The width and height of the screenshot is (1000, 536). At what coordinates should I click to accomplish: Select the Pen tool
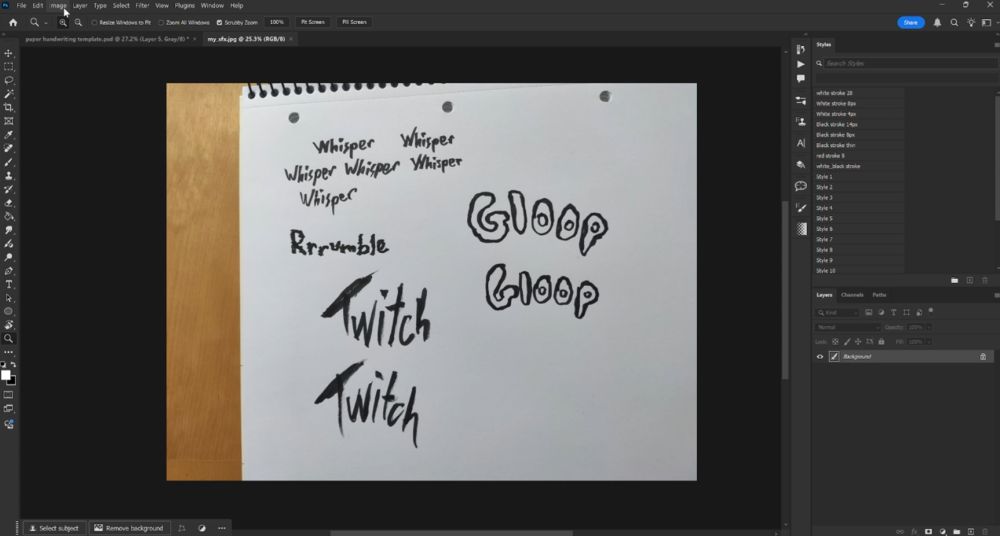(9, 271)
